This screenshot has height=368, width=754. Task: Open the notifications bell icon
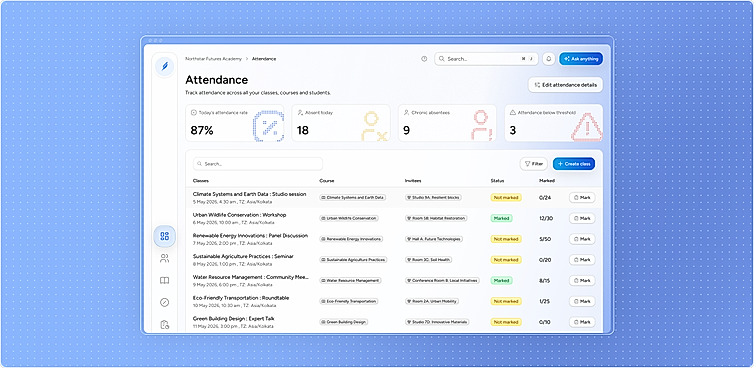click(x=549, y=59)
